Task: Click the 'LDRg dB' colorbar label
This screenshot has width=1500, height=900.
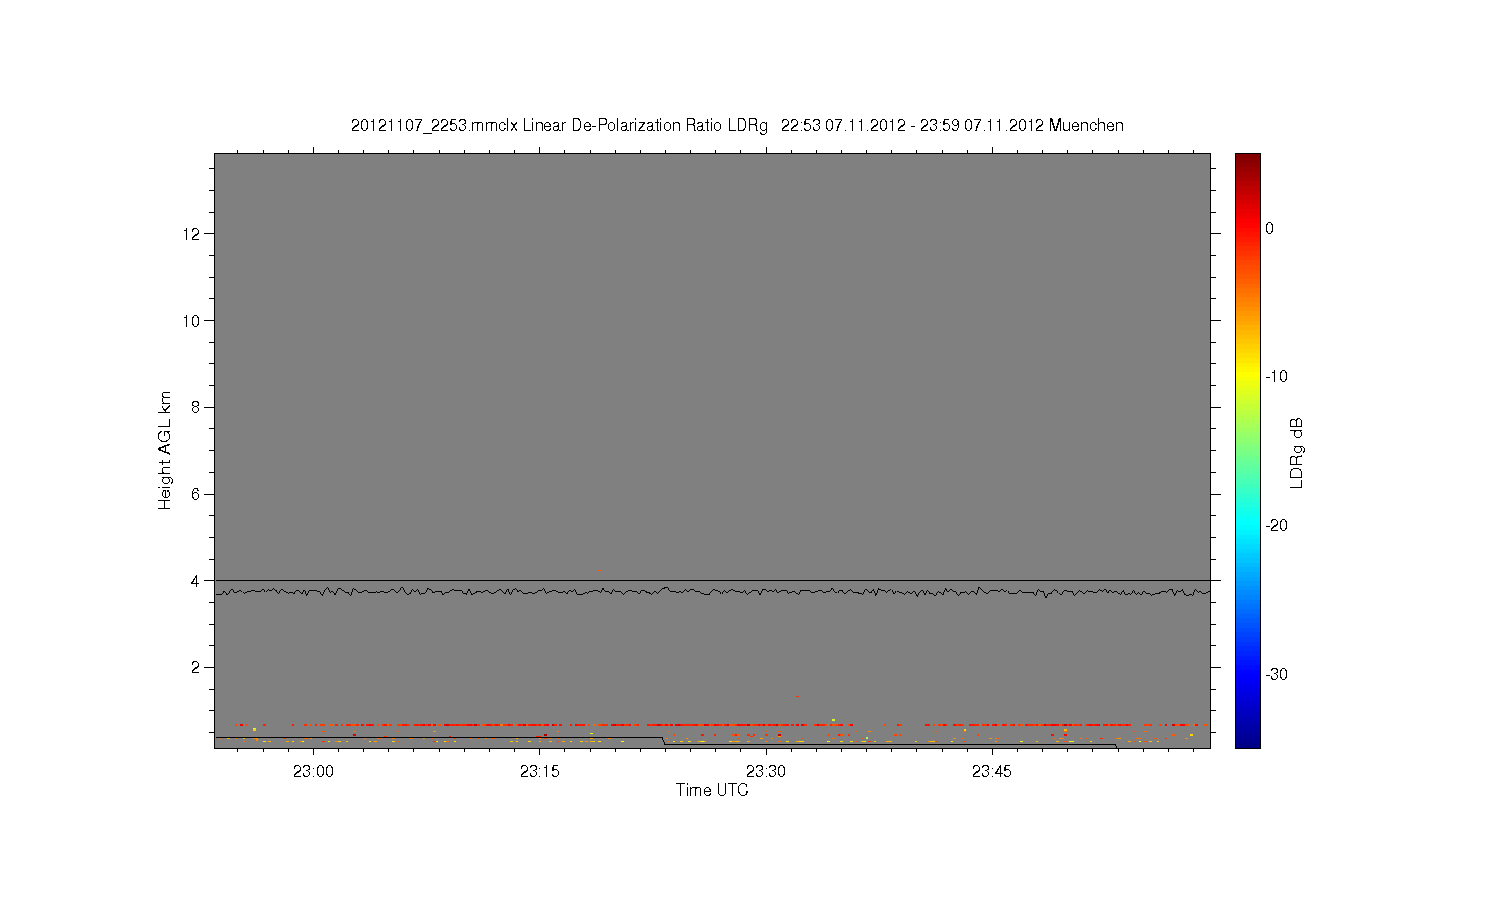Action: 1297,453
